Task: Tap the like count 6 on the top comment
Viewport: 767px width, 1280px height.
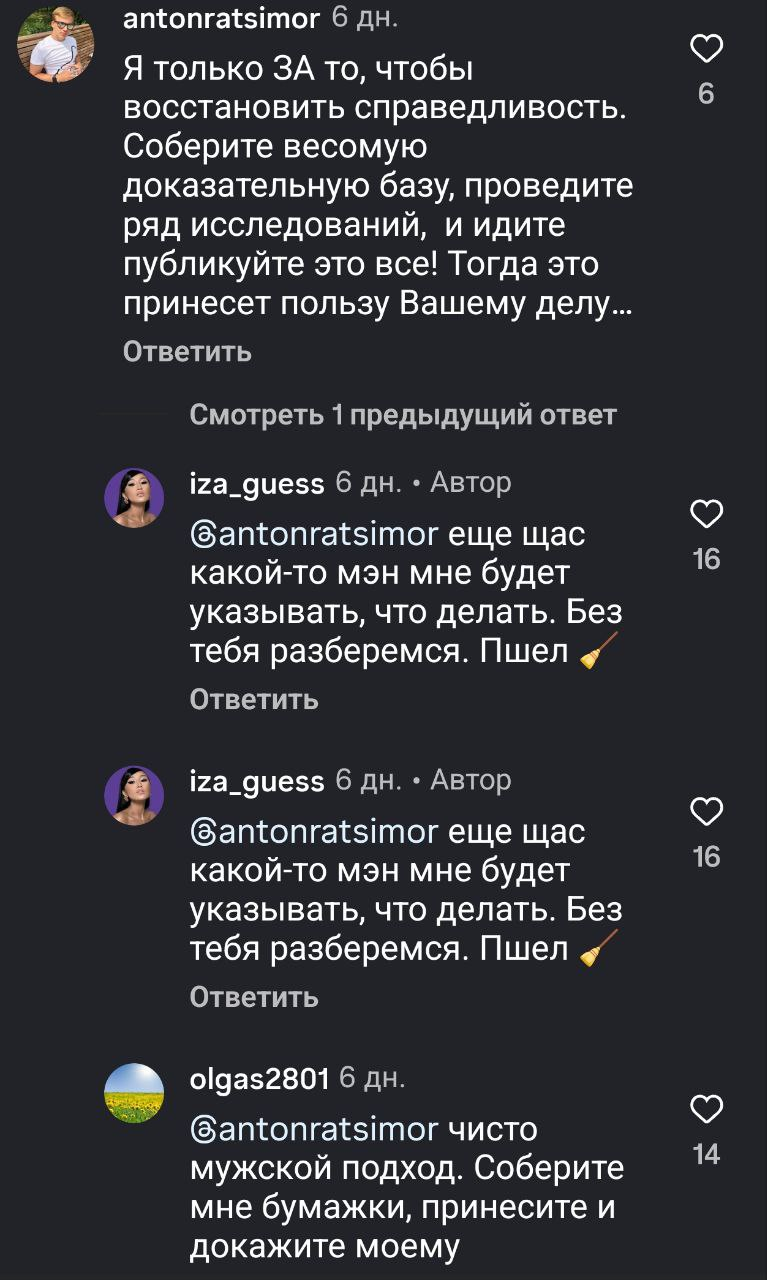Action: point(706,94)
